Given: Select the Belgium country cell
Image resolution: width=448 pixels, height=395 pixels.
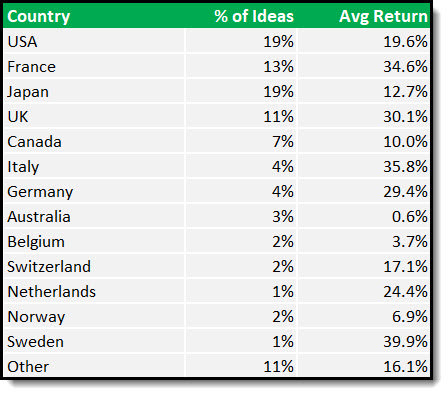Looking at the screenshot, I should click(94, 241).
